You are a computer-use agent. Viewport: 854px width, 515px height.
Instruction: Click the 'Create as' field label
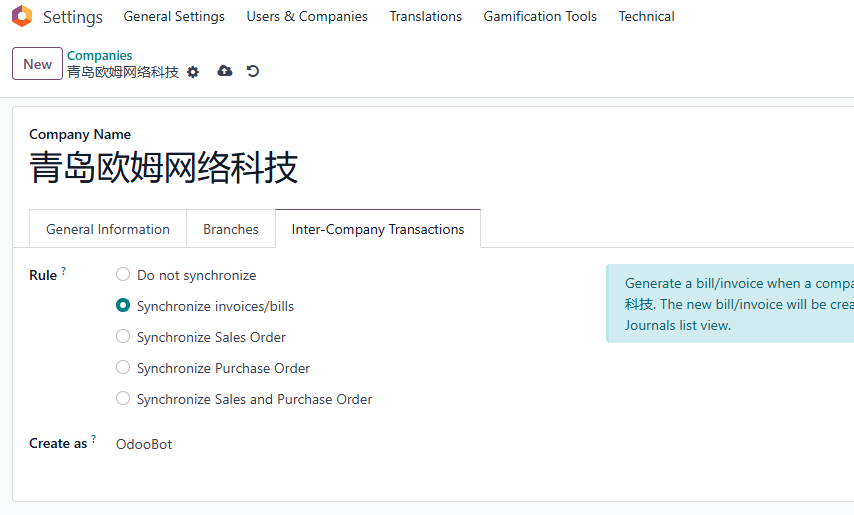(x=58, y=444)
